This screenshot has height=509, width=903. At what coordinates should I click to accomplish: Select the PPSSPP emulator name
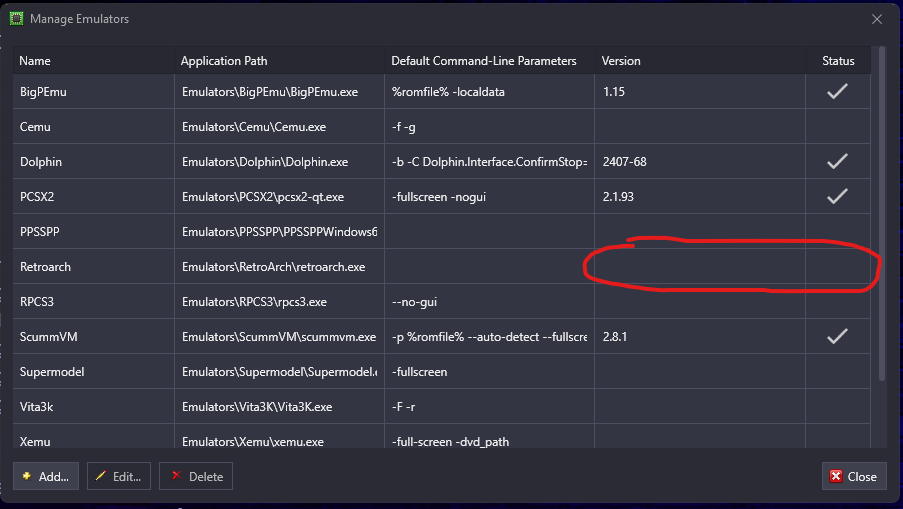coord(40,231)
